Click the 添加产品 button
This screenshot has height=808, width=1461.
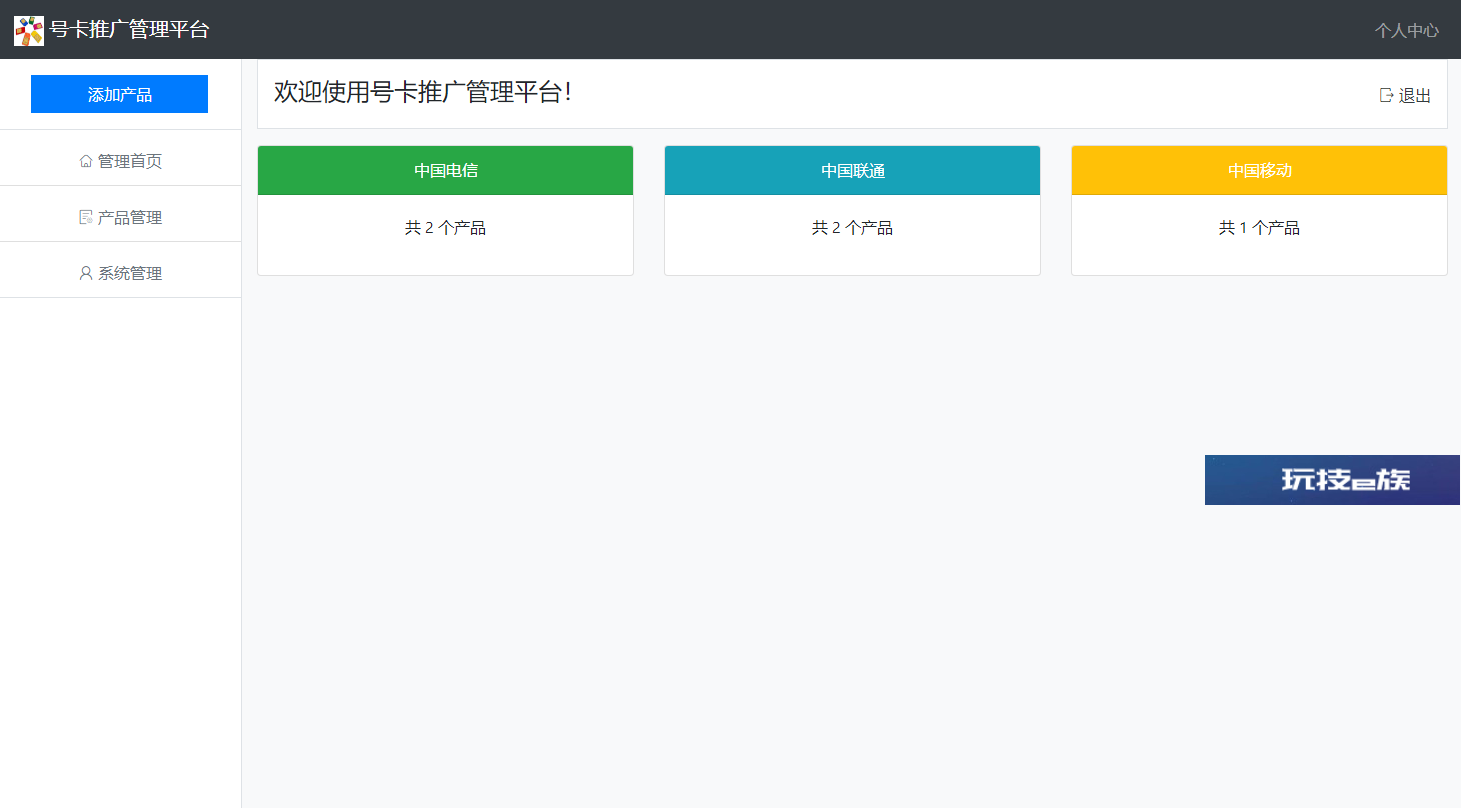pos(119,94)
